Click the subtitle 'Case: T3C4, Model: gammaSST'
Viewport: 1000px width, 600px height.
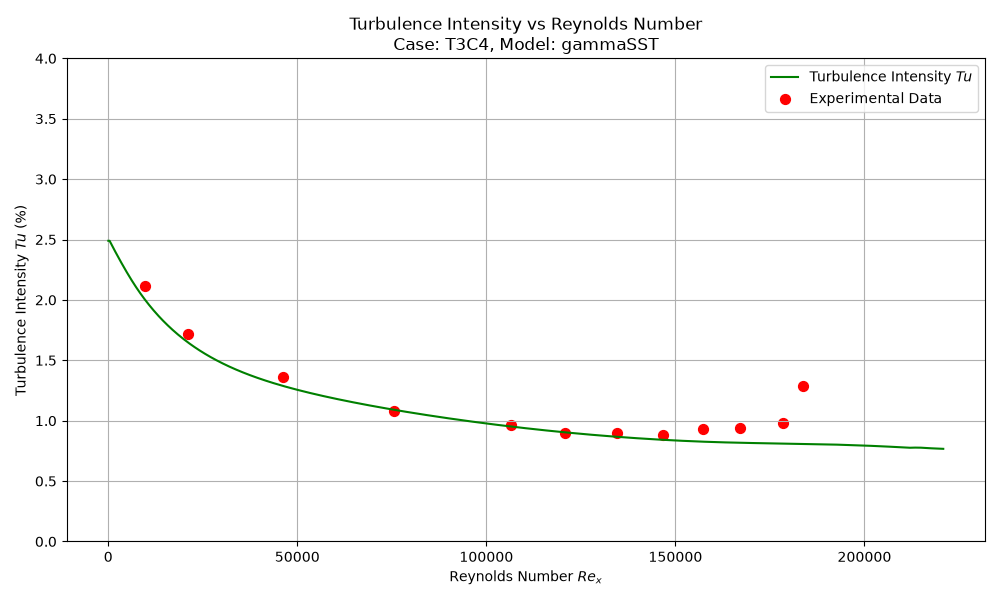coord(526,45)
